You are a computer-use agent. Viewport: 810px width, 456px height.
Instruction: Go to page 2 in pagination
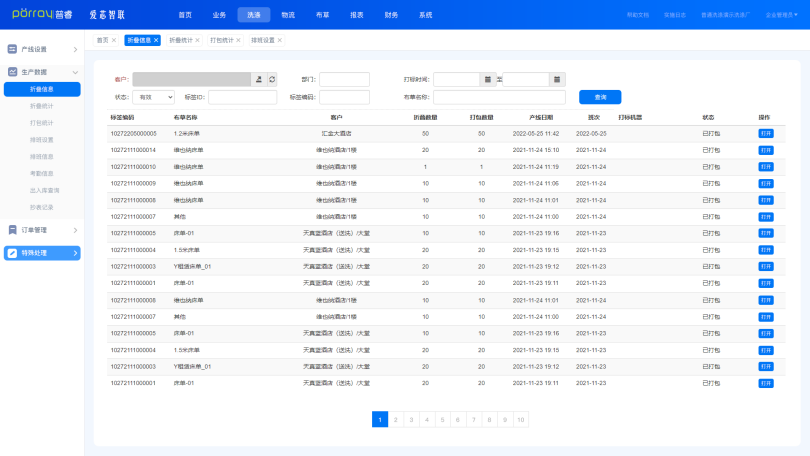pos(396,420)
